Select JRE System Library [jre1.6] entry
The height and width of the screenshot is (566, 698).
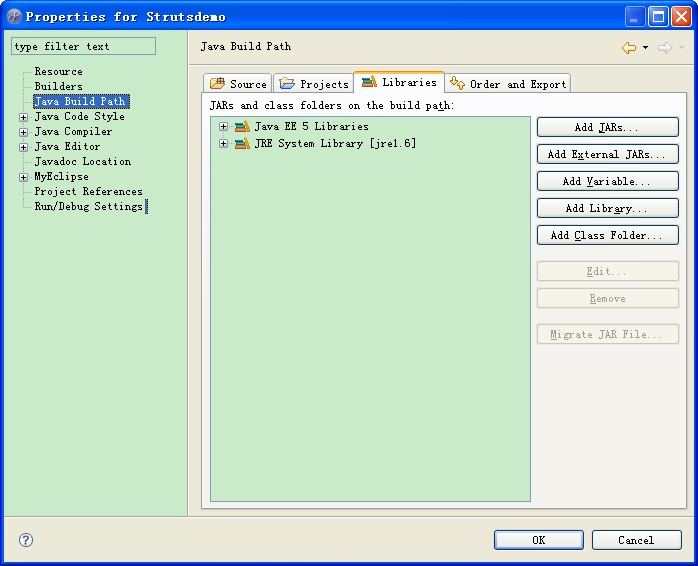(335, 143)
